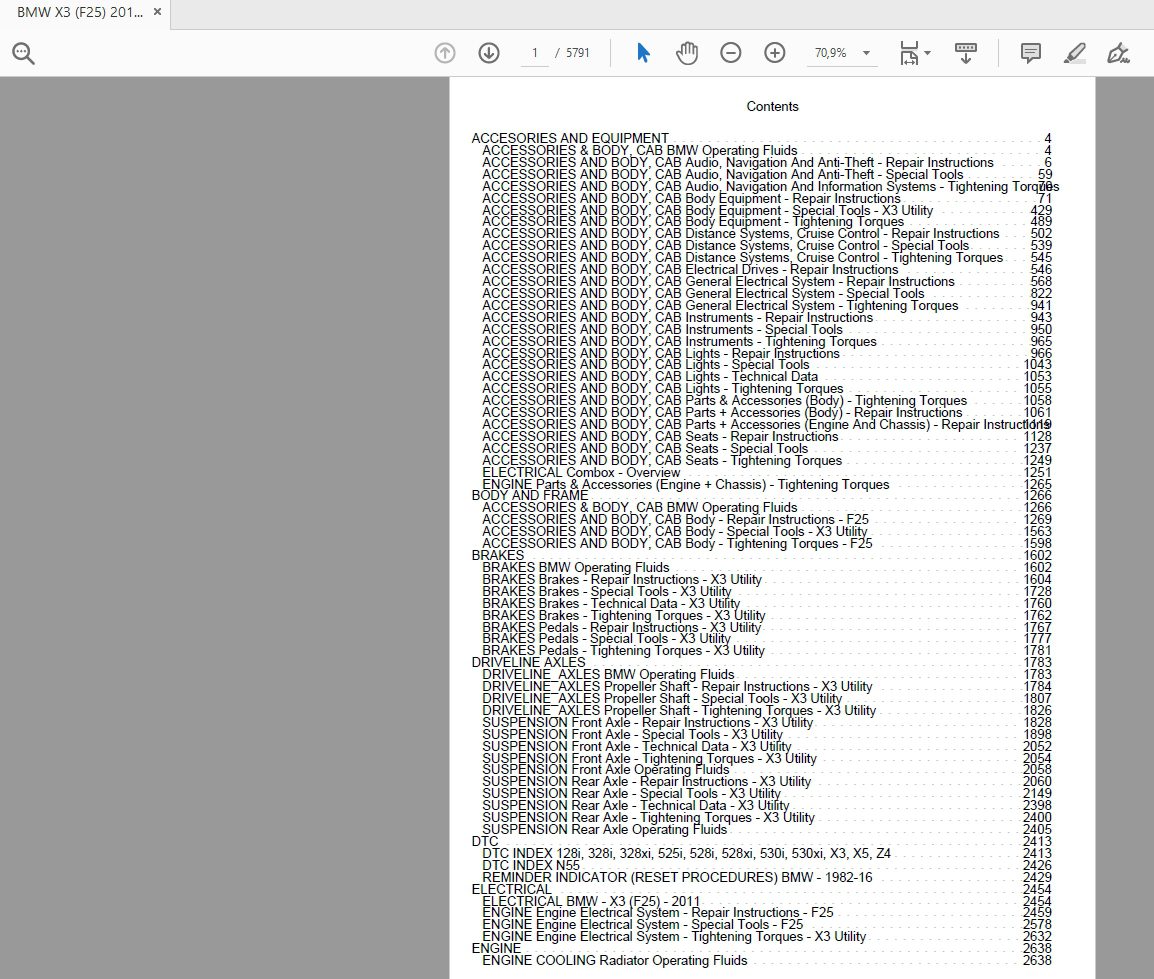Click ELECTRICAL BMW - X3 (F25) - 2011 entry
This screenshot has width=1154, height=979.
(591, 901)
